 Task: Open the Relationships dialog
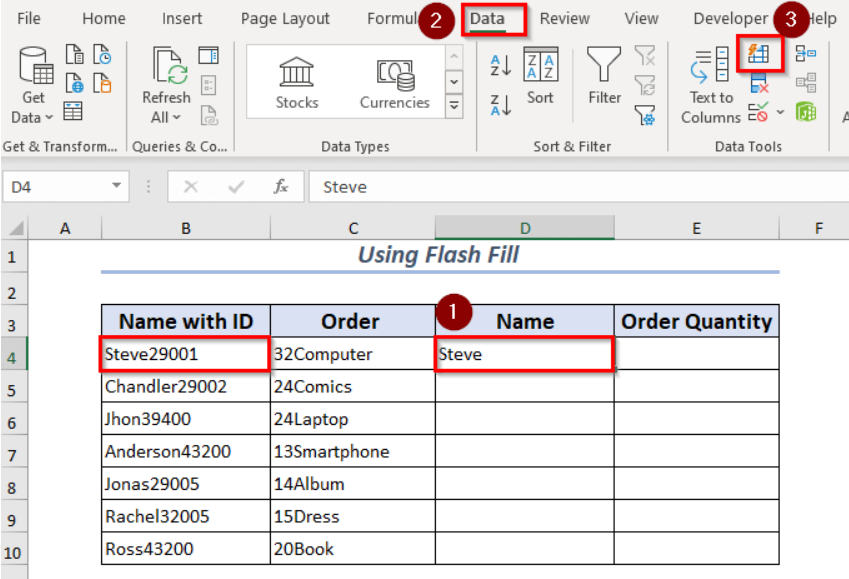(x=806, y=80)
